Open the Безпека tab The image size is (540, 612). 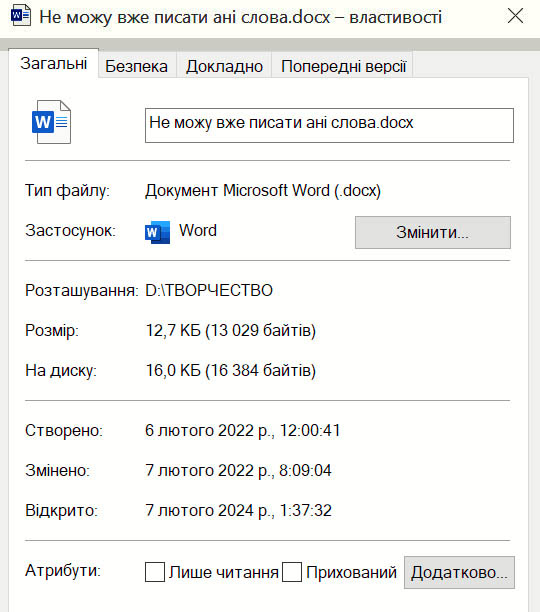(x=137, y=66)
